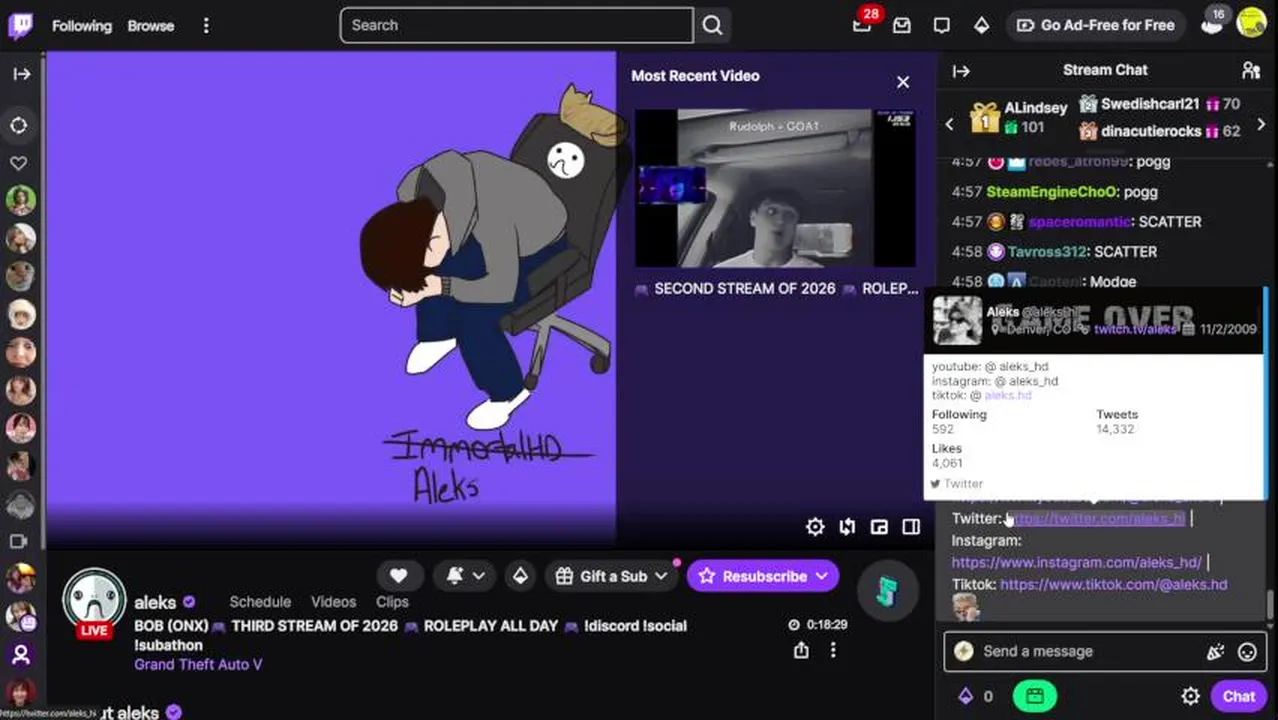The height and width of the screenshot is (720, 1278).
Task: Open the Resubscribe dropdown button
Action: 763,576
